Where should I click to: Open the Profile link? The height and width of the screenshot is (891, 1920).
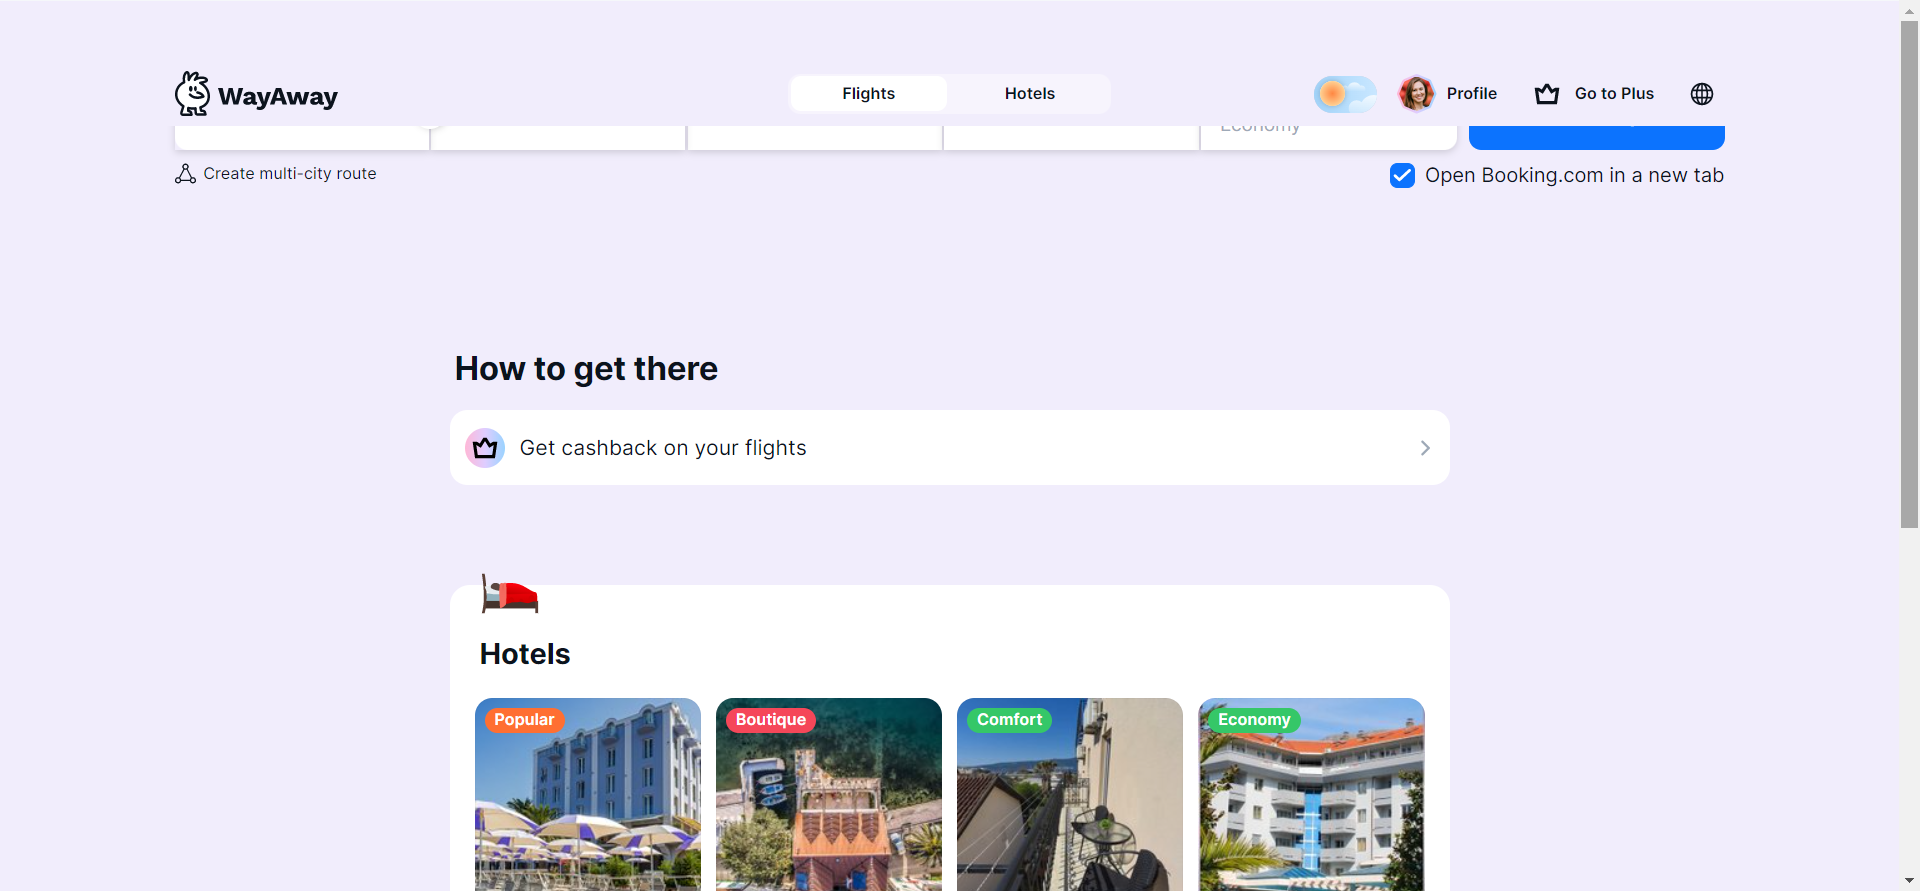pyautogui.click(x=1471, y=94)
